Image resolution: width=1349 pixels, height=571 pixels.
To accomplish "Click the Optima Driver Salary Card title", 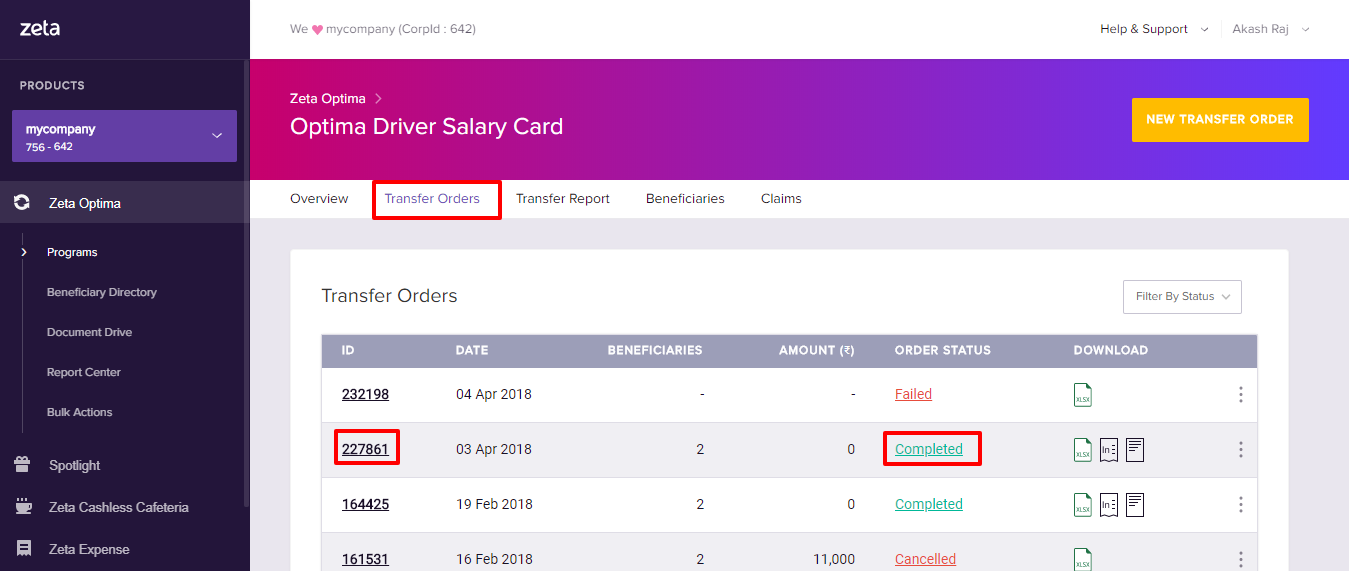I will tap(426, 127).
